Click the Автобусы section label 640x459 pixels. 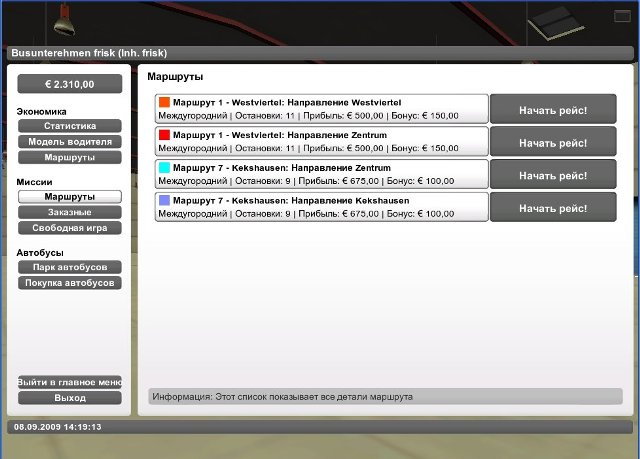pos(40,253)
